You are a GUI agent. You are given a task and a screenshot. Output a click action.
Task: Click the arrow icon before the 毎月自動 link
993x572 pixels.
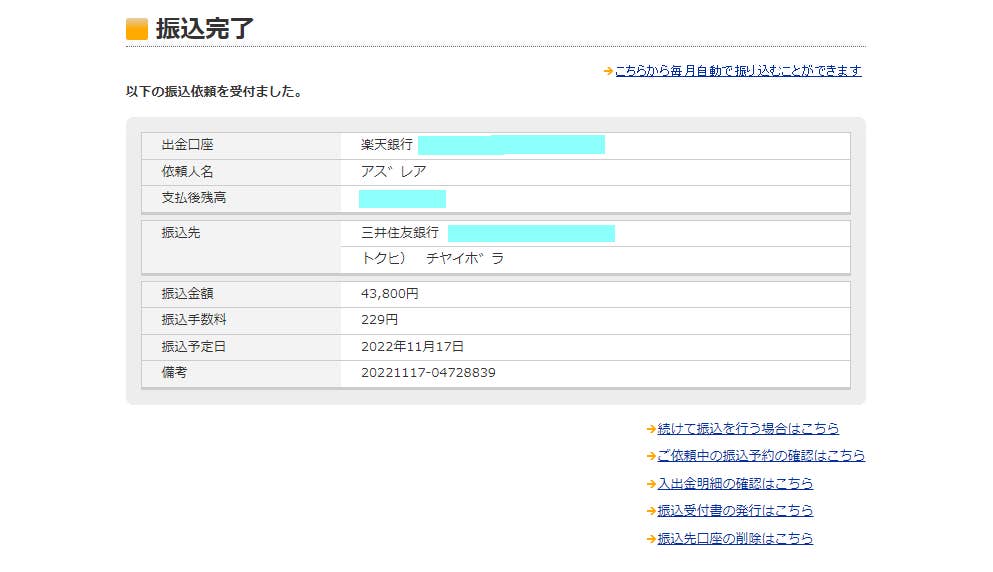point(608,71)
